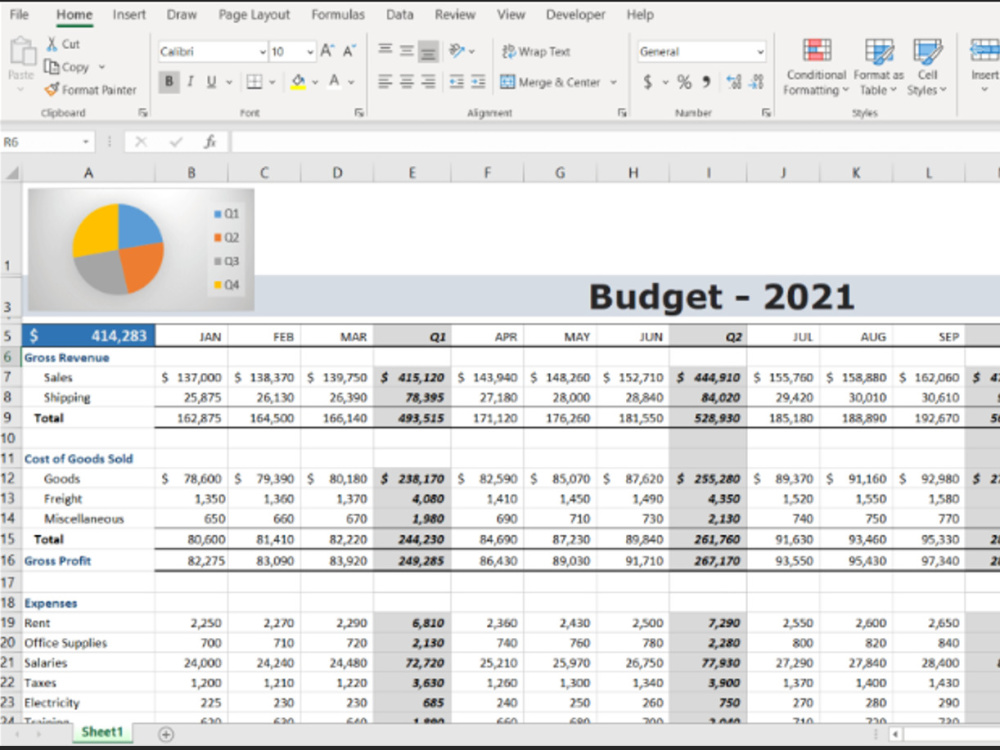Apply the Comma Style format
1000x750 pixels.
coord(707,82)
